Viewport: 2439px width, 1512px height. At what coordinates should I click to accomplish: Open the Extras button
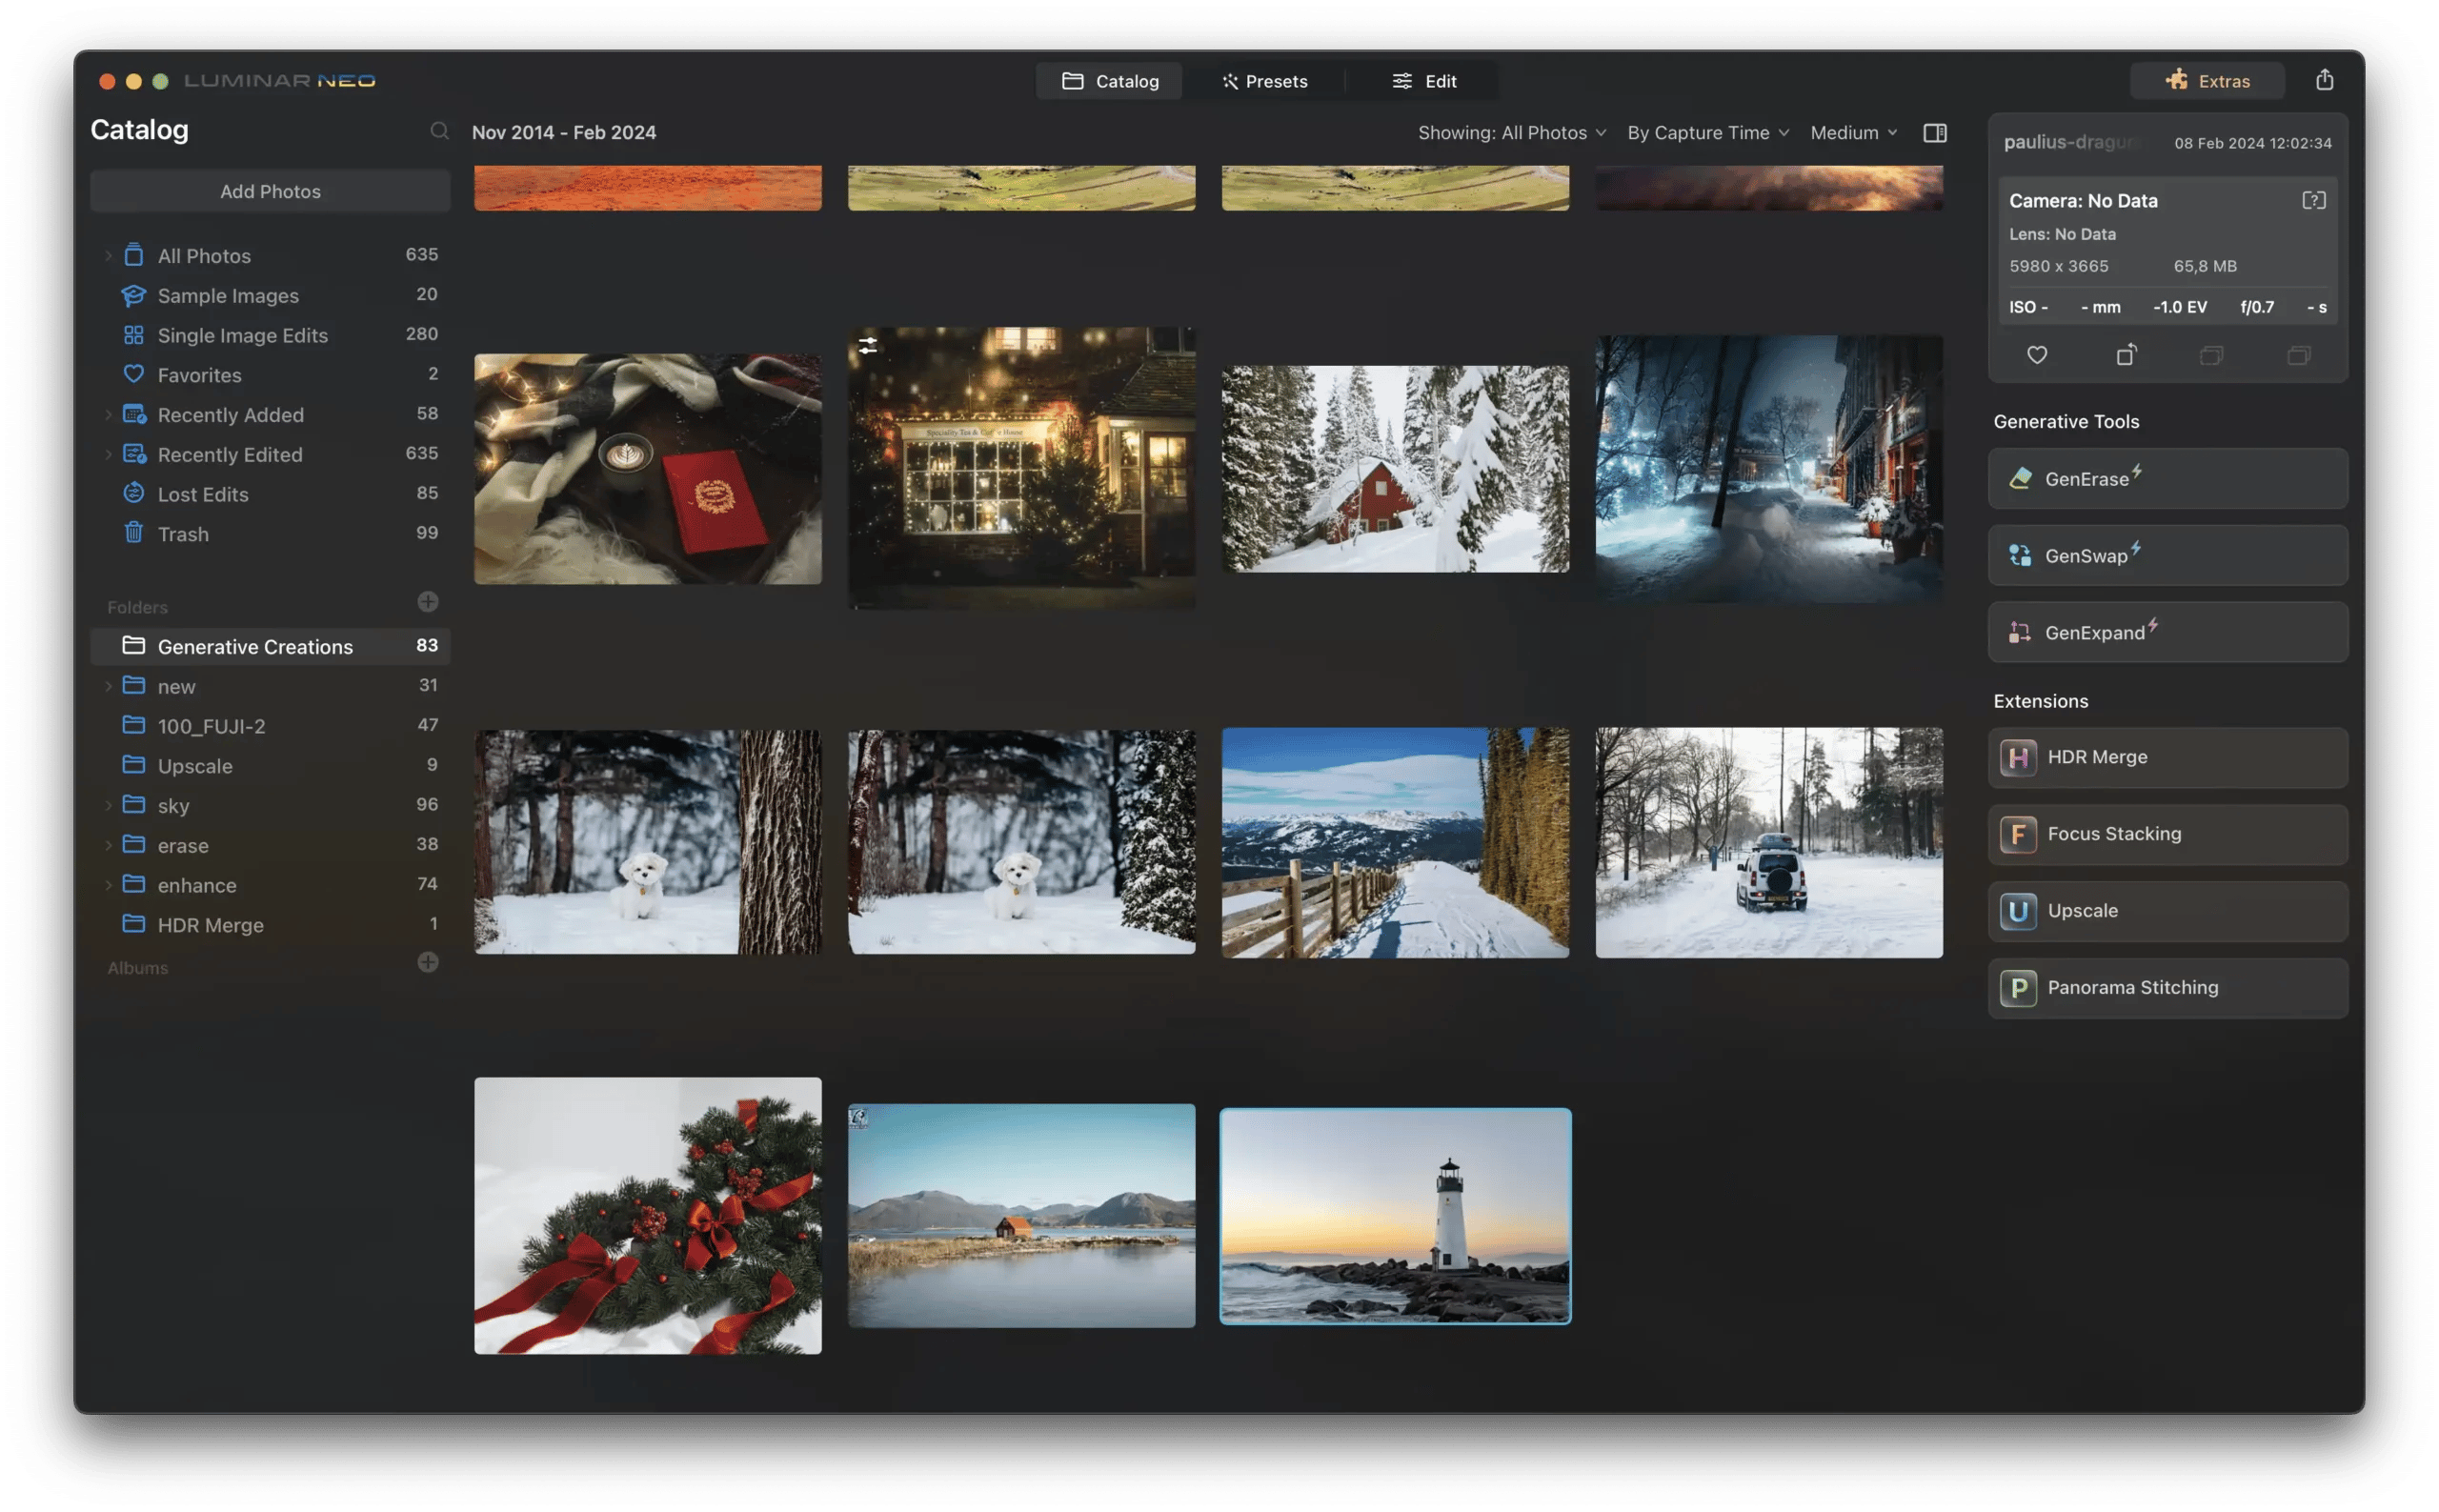coord(2206,81)
